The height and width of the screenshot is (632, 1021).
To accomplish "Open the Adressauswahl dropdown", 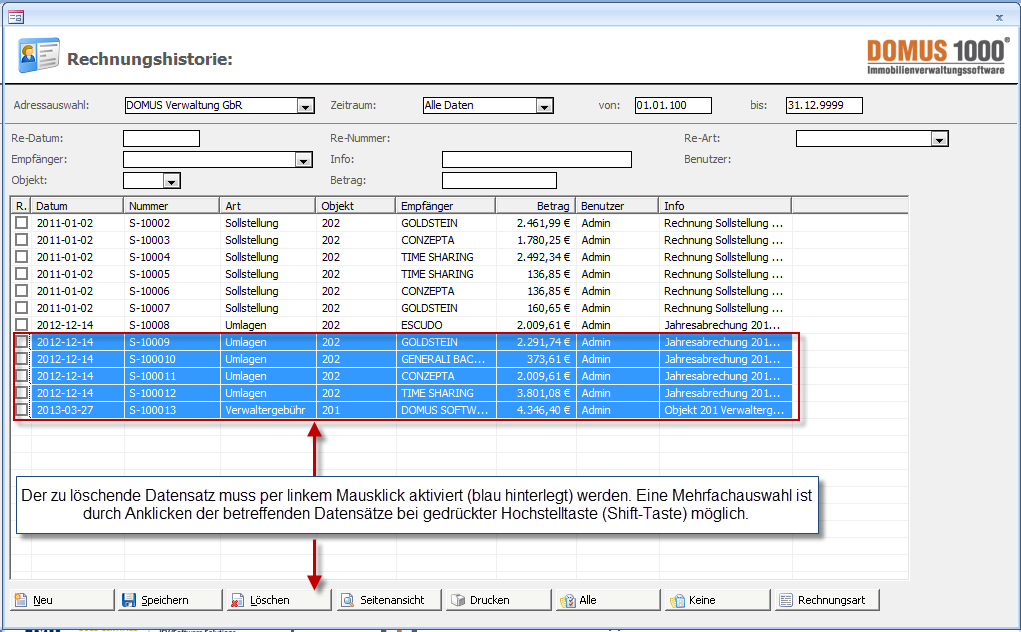I will pos(305,106).
